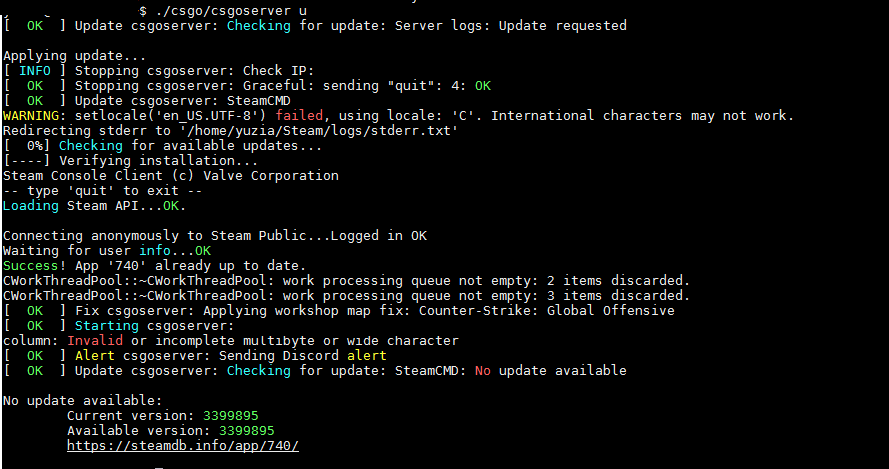Image resolution: width=889 pixels, height=469 pixels.
Task: Select the 'No update available:' heading
Action: 82,400
